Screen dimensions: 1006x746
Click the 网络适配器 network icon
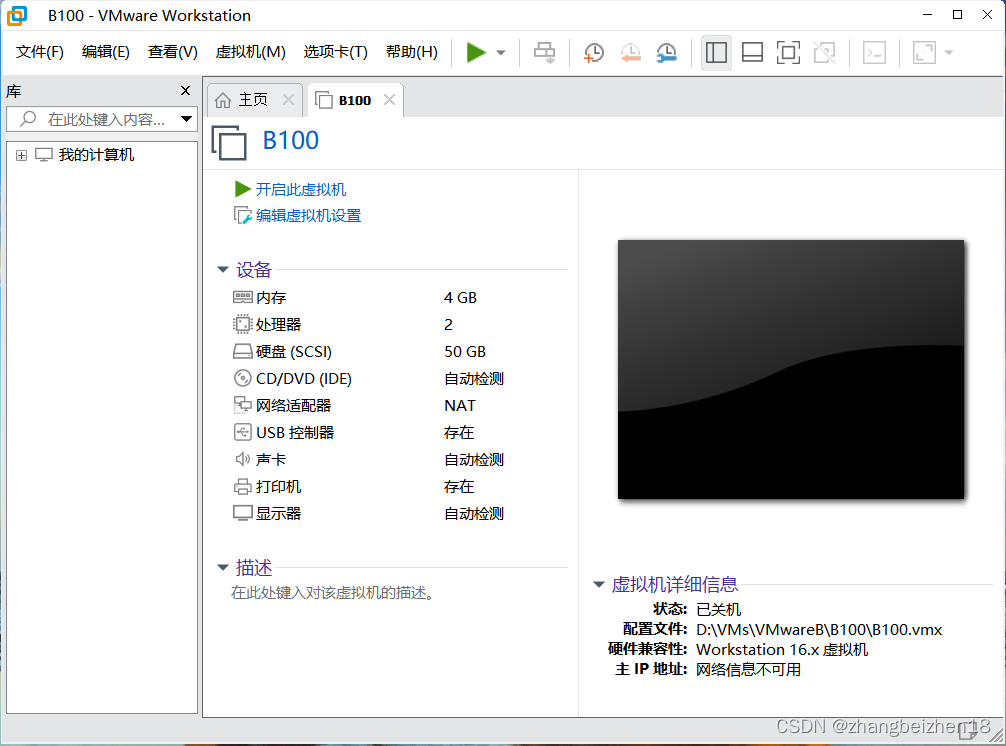coord(243,405)
